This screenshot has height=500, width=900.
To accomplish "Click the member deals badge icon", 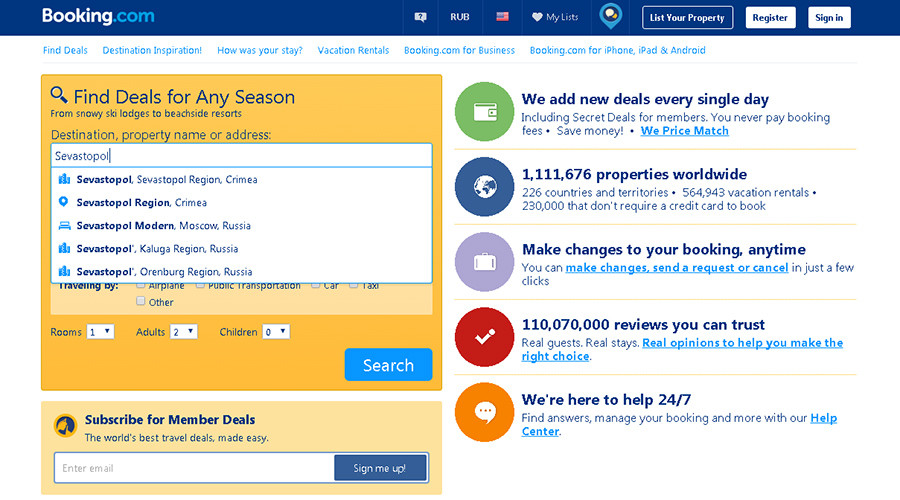I will click(x=65, y=426).
